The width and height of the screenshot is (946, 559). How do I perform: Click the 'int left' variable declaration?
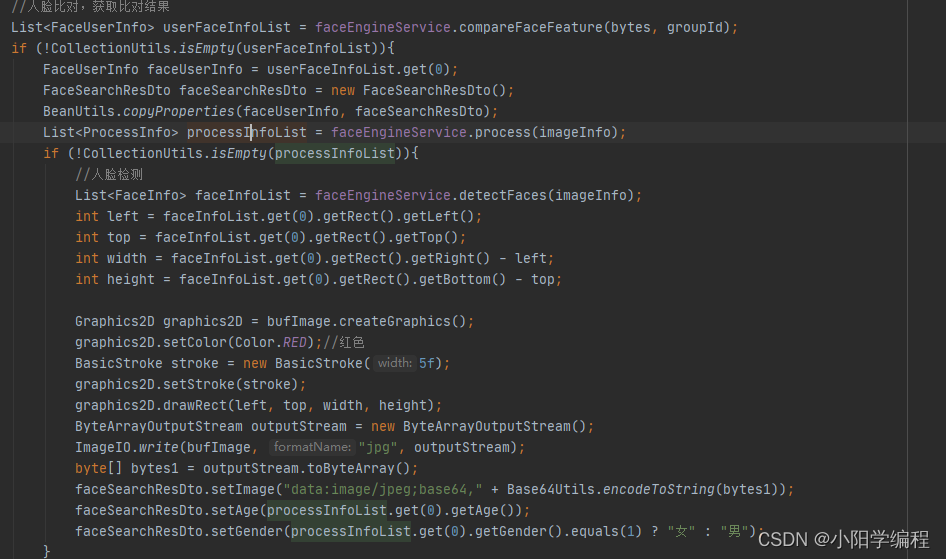point(107,216)
